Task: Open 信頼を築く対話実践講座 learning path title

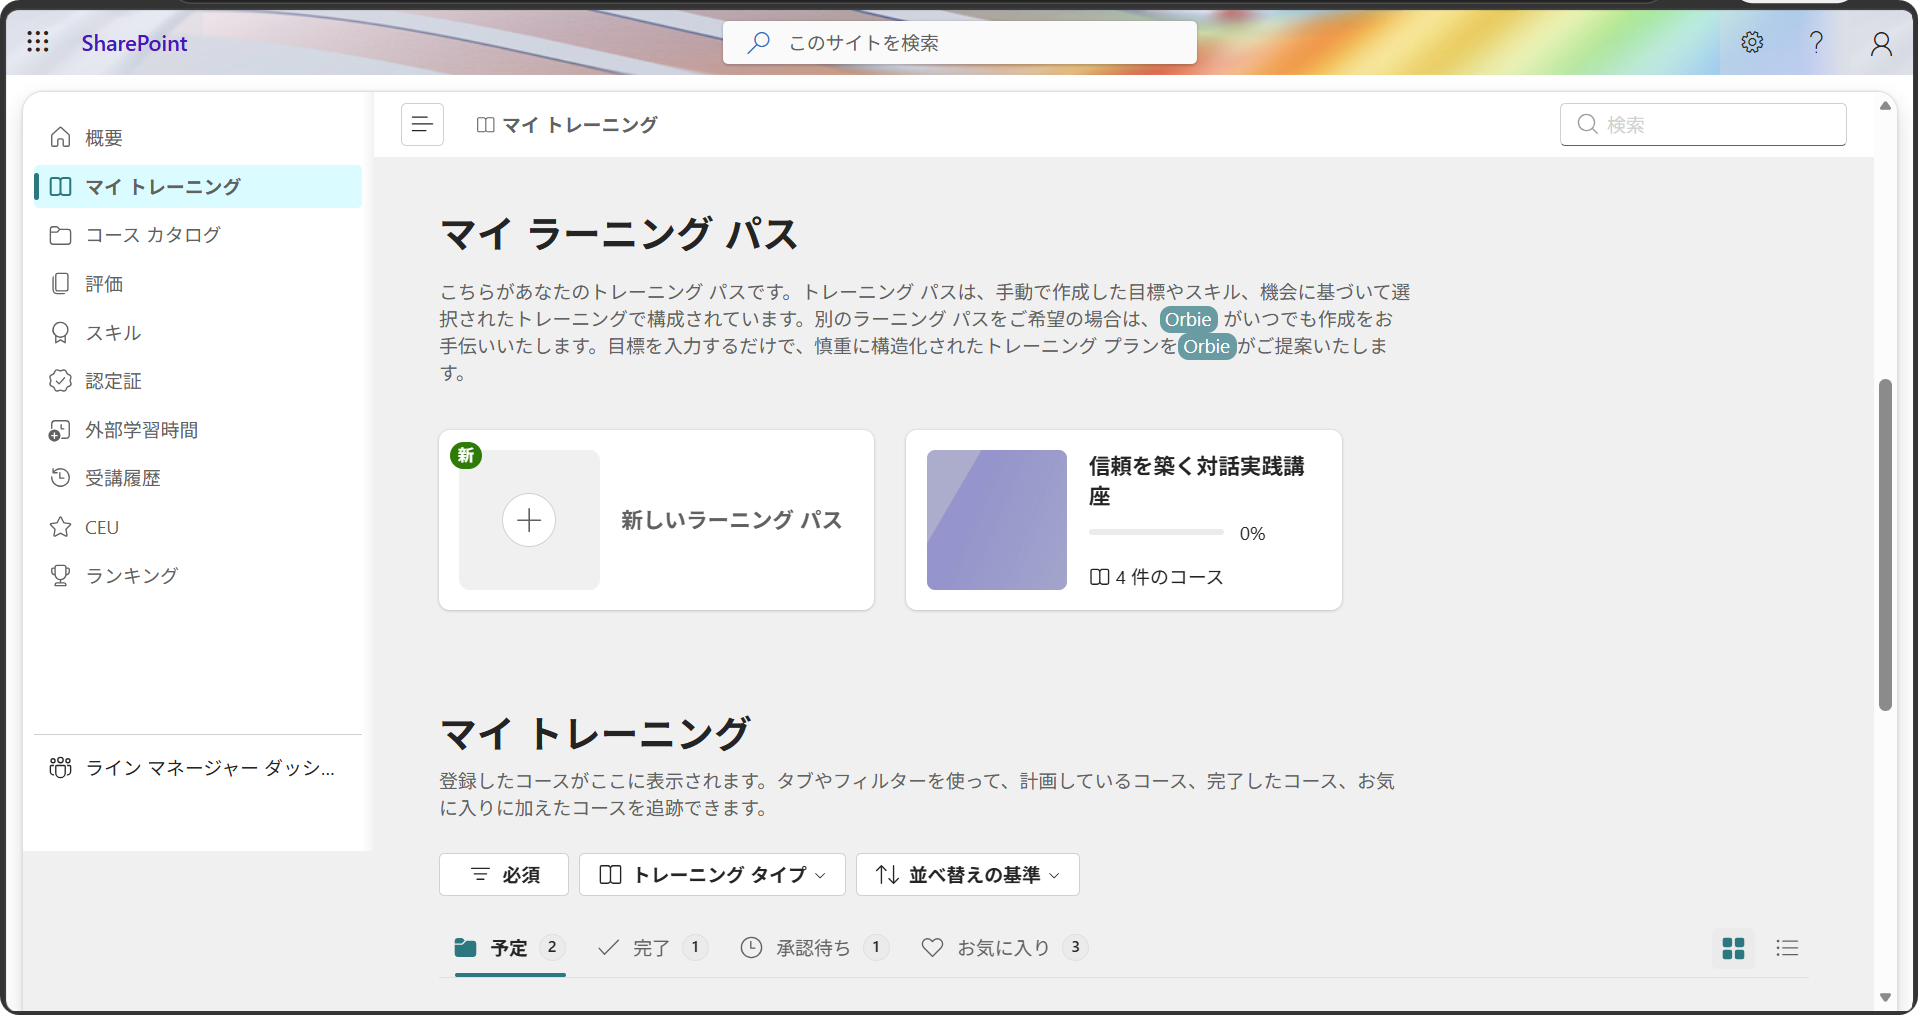Action: pos(1196,481)
